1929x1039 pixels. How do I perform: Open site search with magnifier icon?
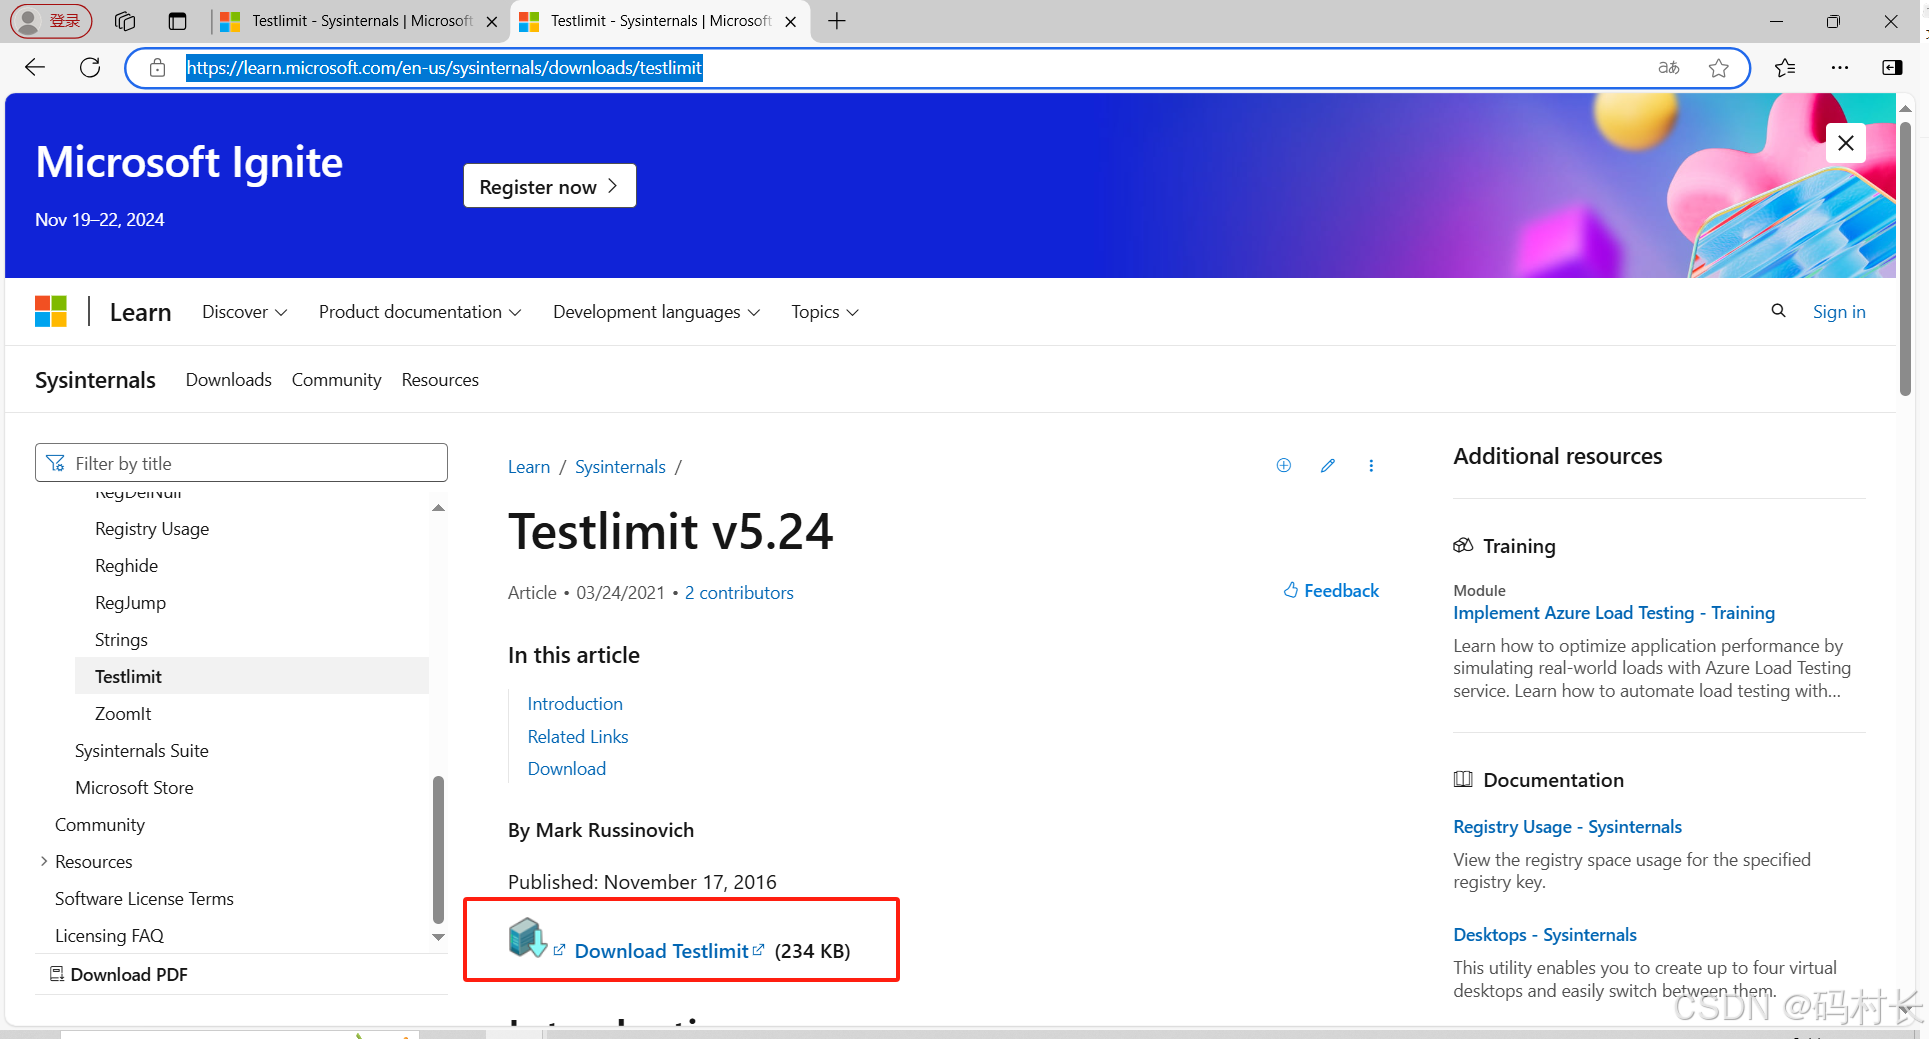(x=1778, y=311)
